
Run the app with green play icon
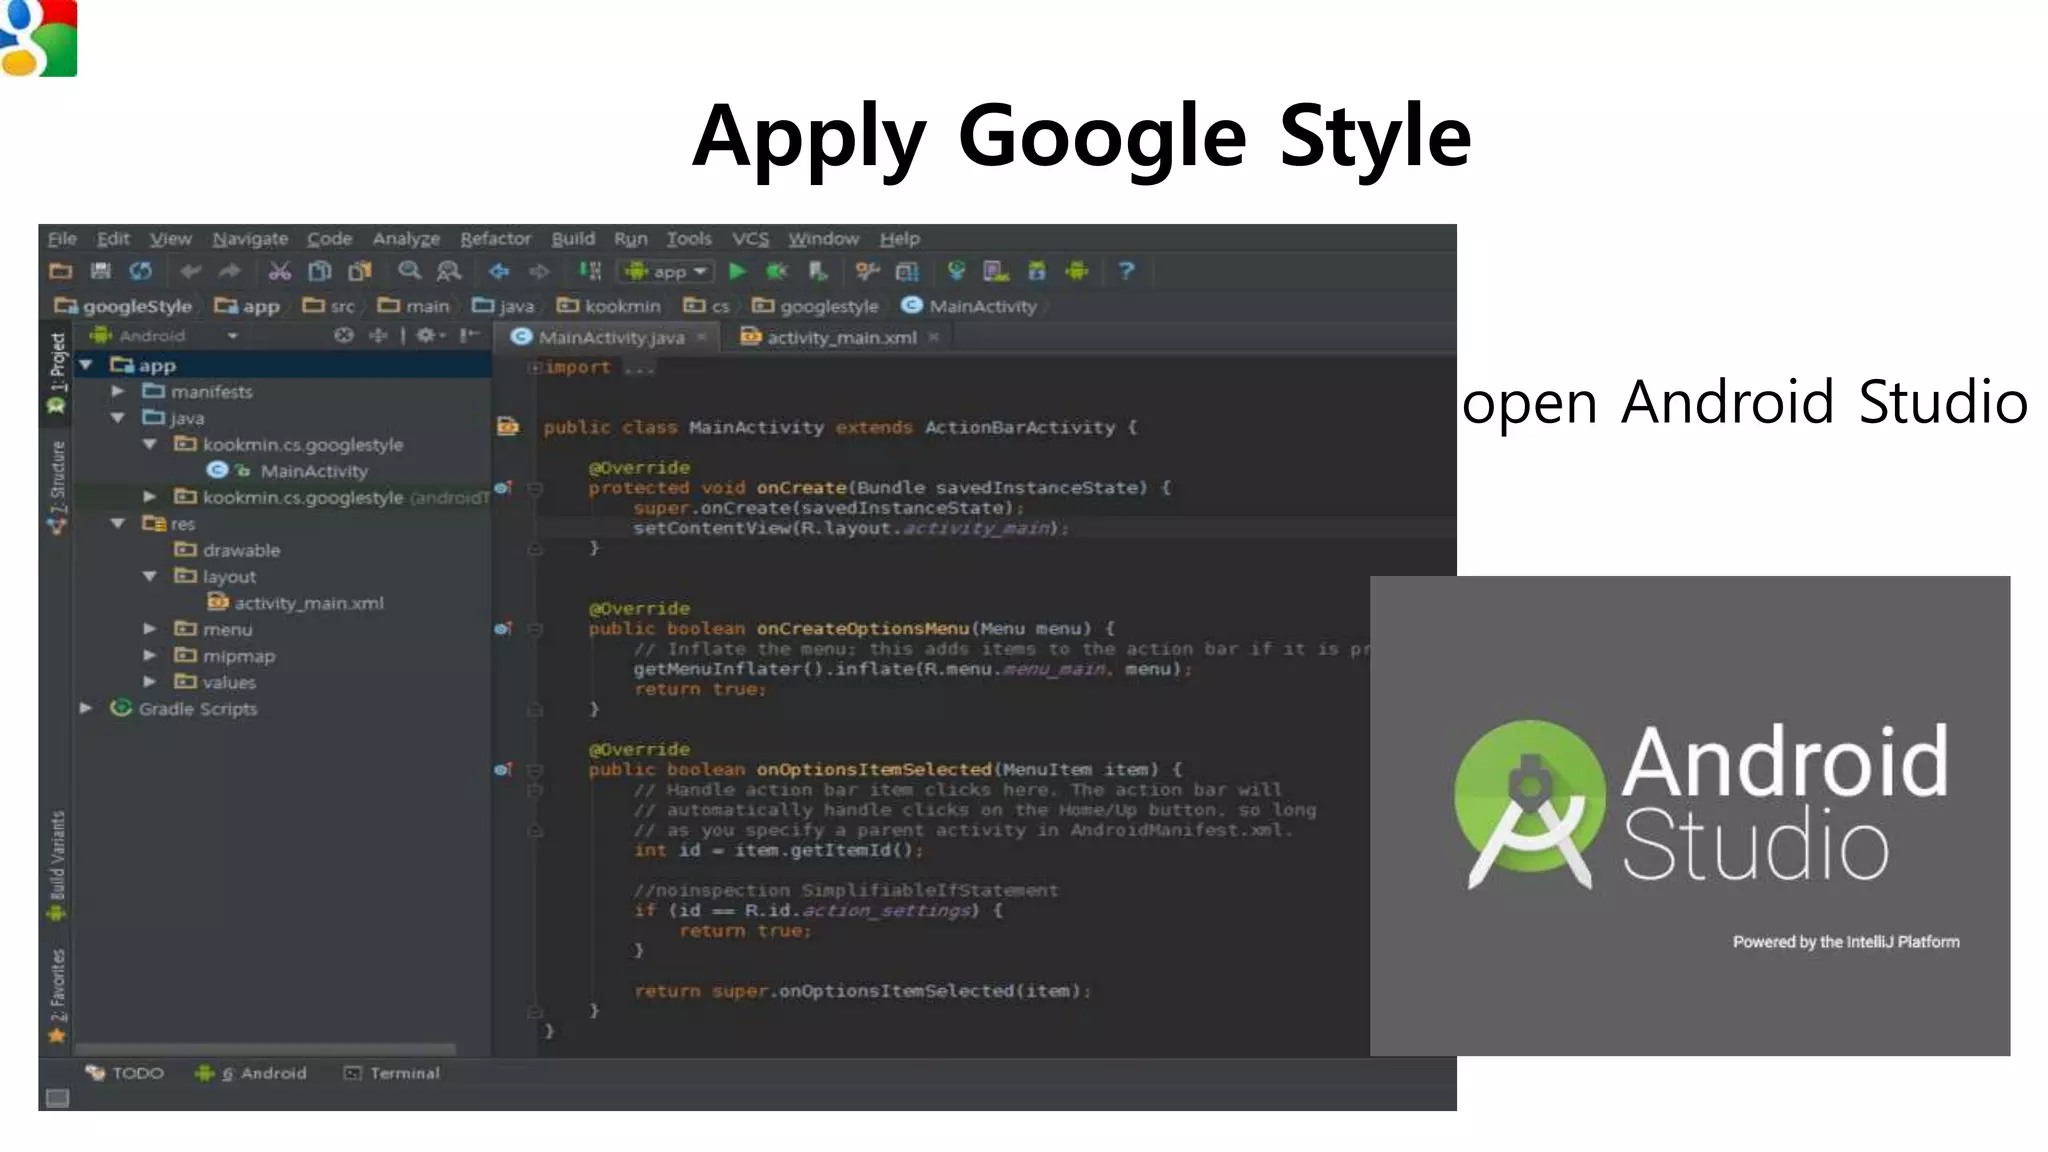[x=738, y=271]
